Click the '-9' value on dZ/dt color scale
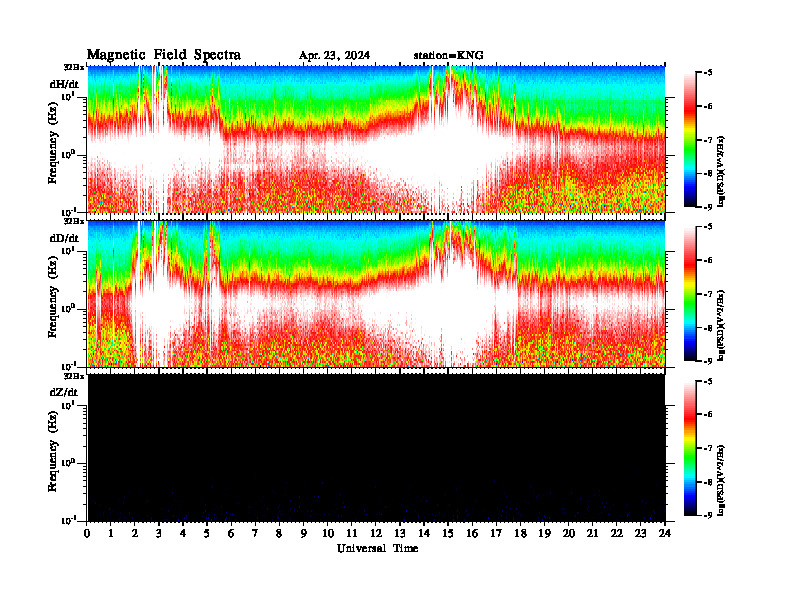This screenshot has height=612, width=792. pyautogui.click(x=707, y=515)
